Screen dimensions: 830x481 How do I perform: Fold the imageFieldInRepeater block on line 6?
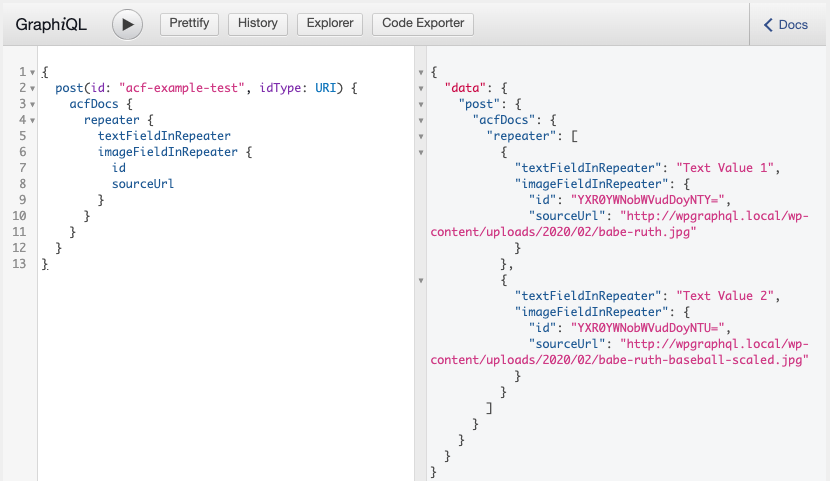pyautogui.click(x=33, y=153)
